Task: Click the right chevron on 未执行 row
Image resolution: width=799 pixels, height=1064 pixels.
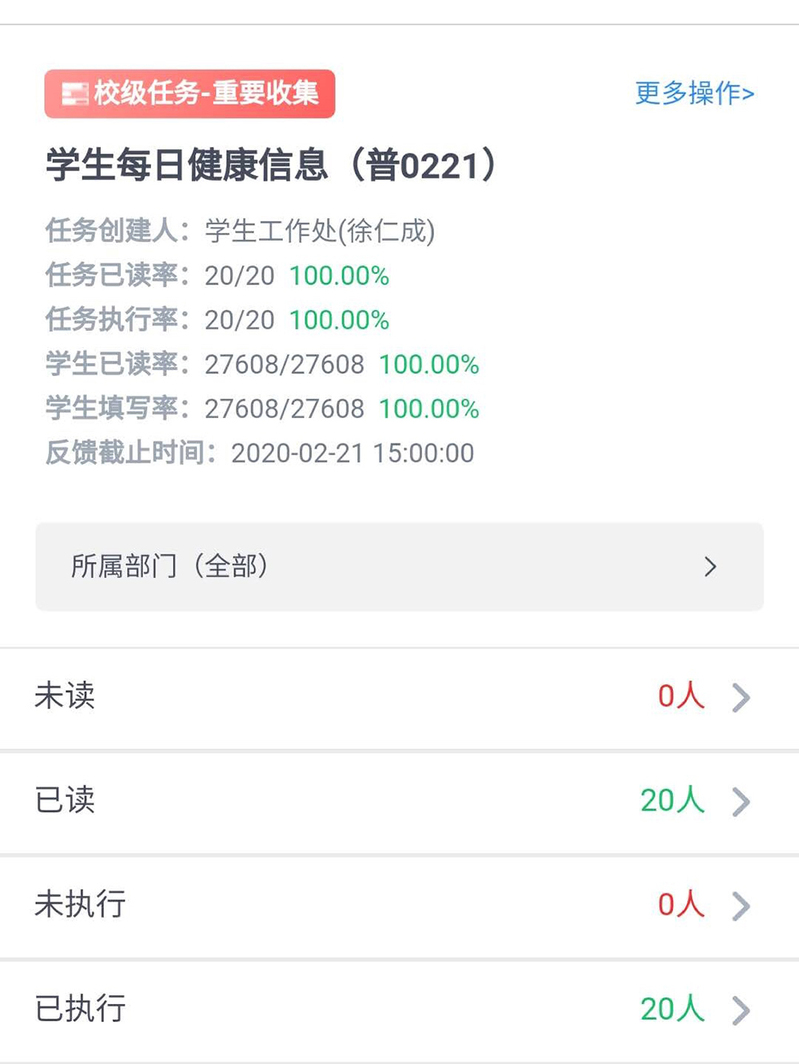Action: [740, 905]
